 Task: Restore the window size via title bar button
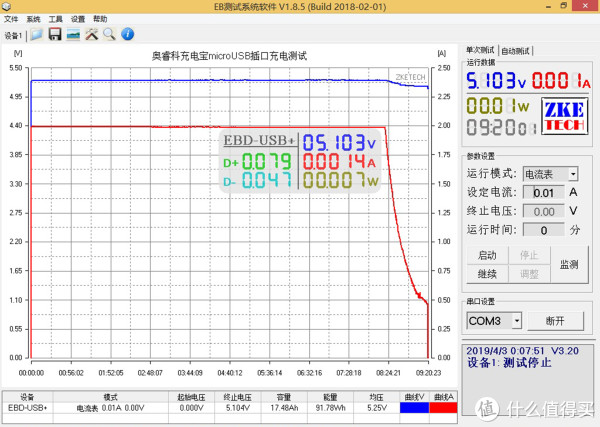click(x=564, y=6)
